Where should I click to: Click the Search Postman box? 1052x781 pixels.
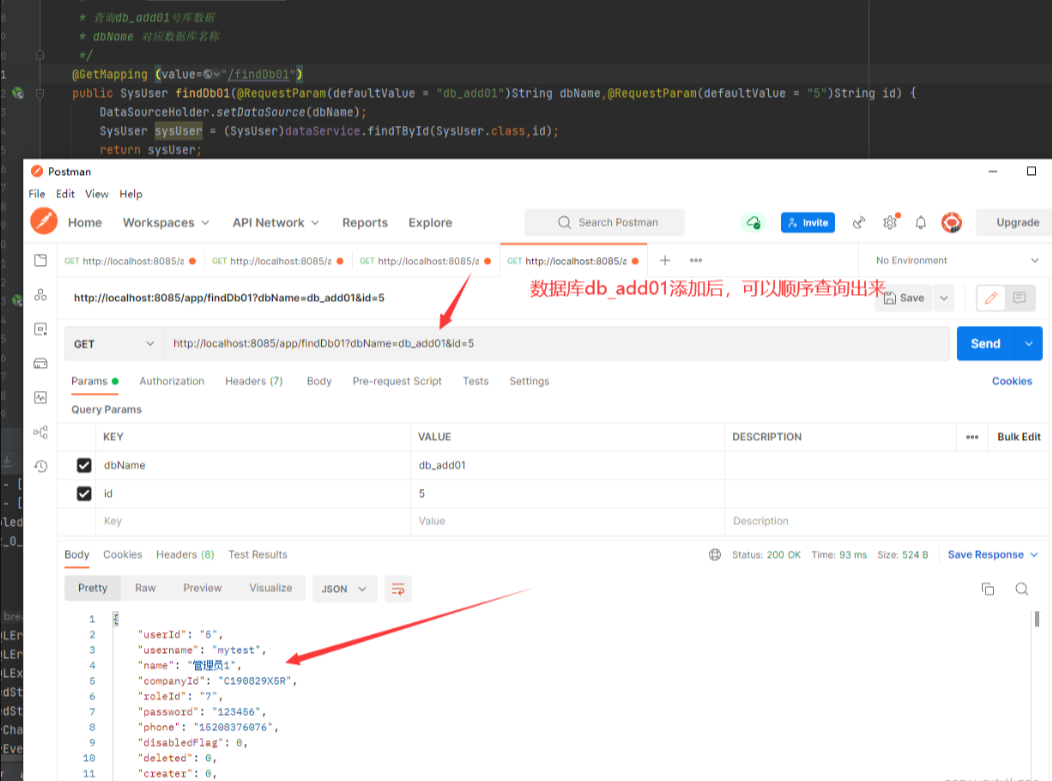(604, 222)
